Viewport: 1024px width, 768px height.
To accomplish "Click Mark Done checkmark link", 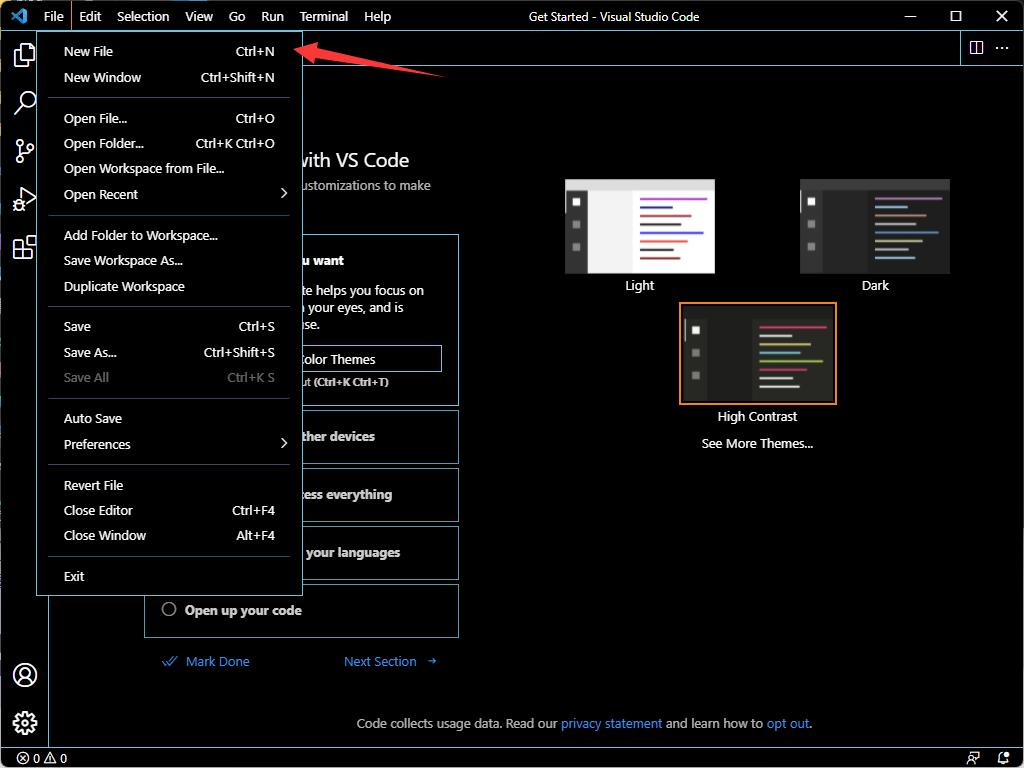I will click(x=206, y=662).
